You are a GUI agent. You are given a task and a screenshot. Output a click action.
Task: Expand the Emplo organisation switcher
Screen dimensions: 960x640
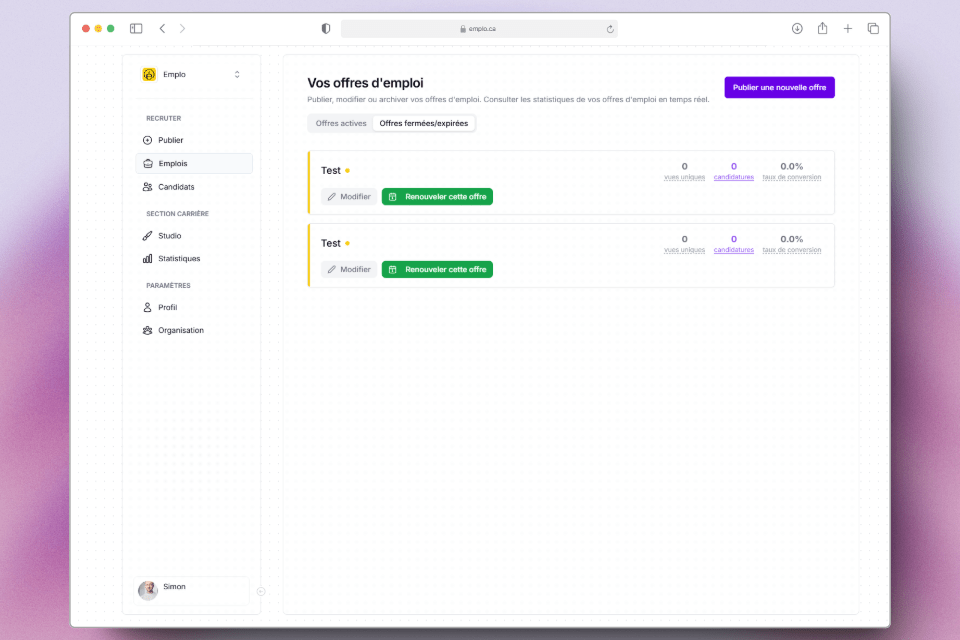pos(237,74)
